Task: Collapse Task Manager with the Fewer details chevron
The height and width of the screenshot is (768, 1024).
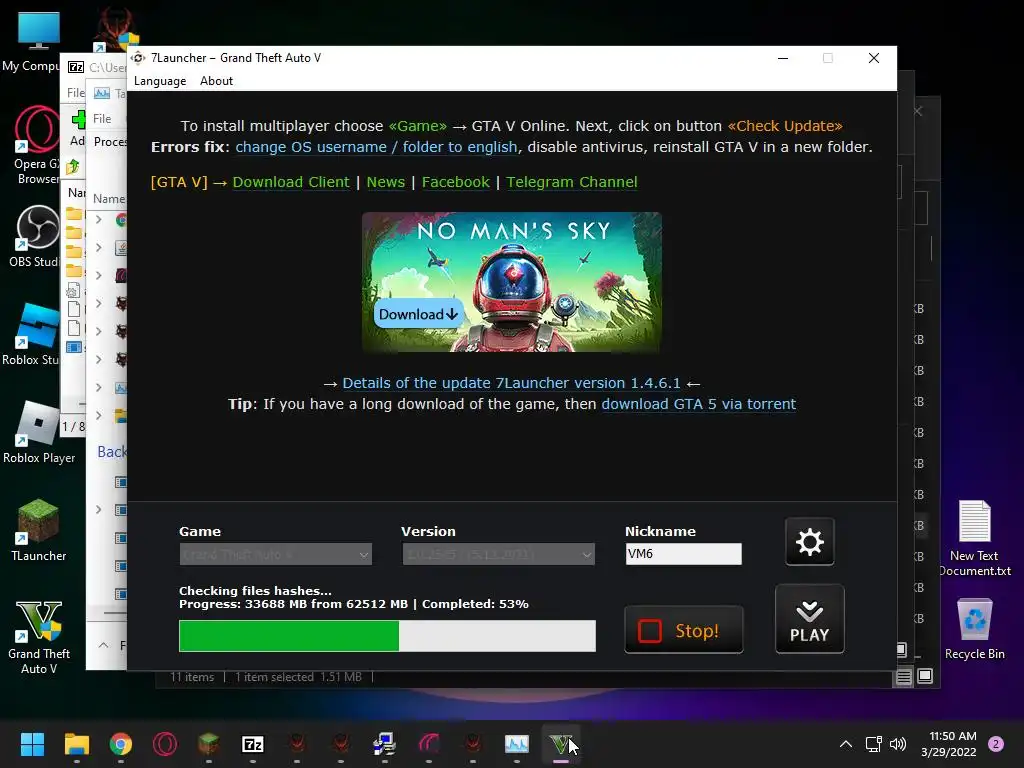Action: point(103,645)
